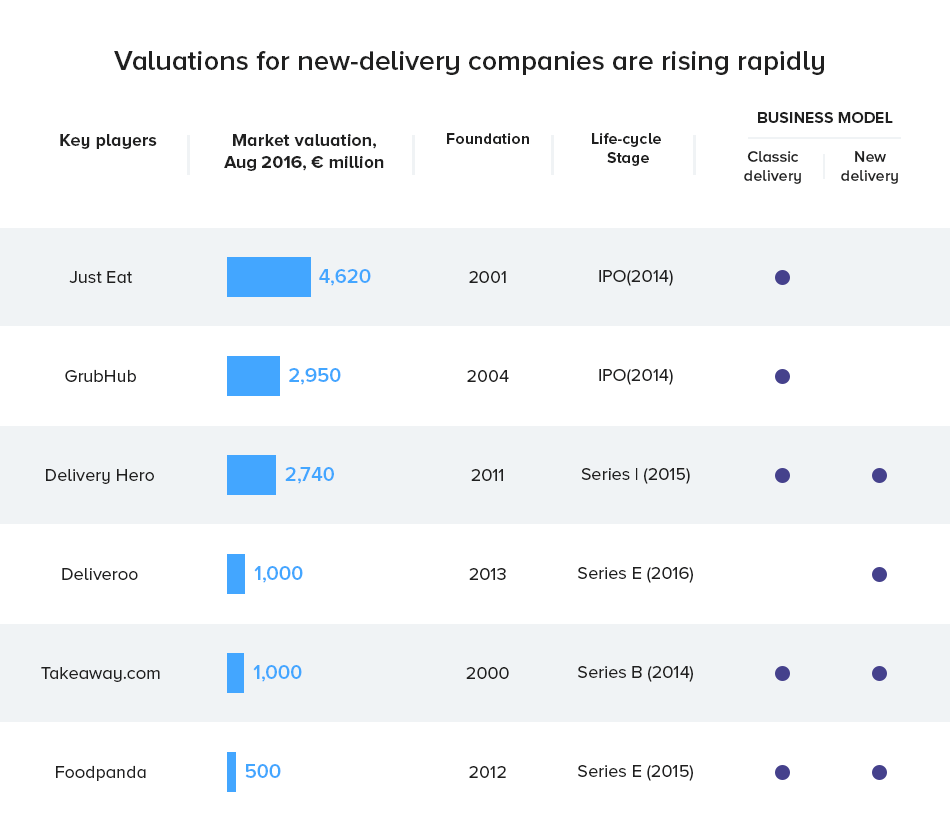Click Takeaway.com's new delivery dot
Image resolution: width=950 pixels, height=831 pixels.
point(879,673)
